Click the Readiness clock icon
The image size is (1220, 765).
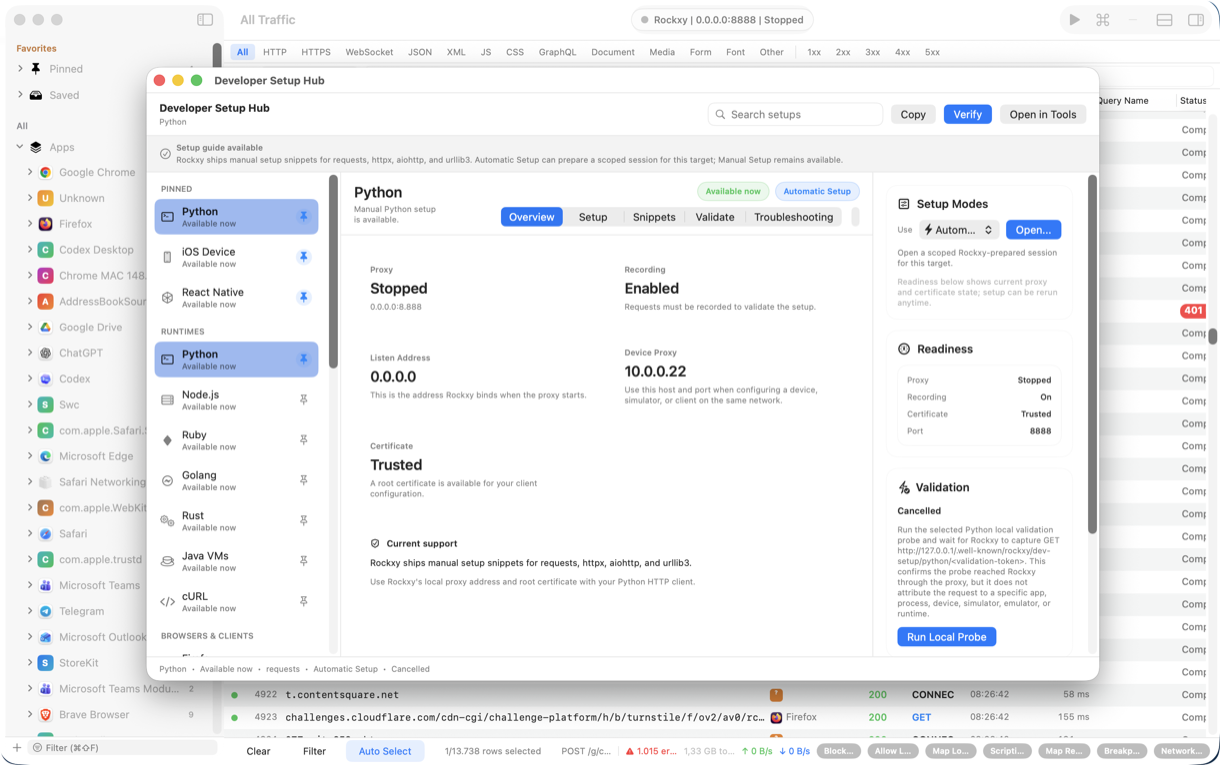(904, 349)
